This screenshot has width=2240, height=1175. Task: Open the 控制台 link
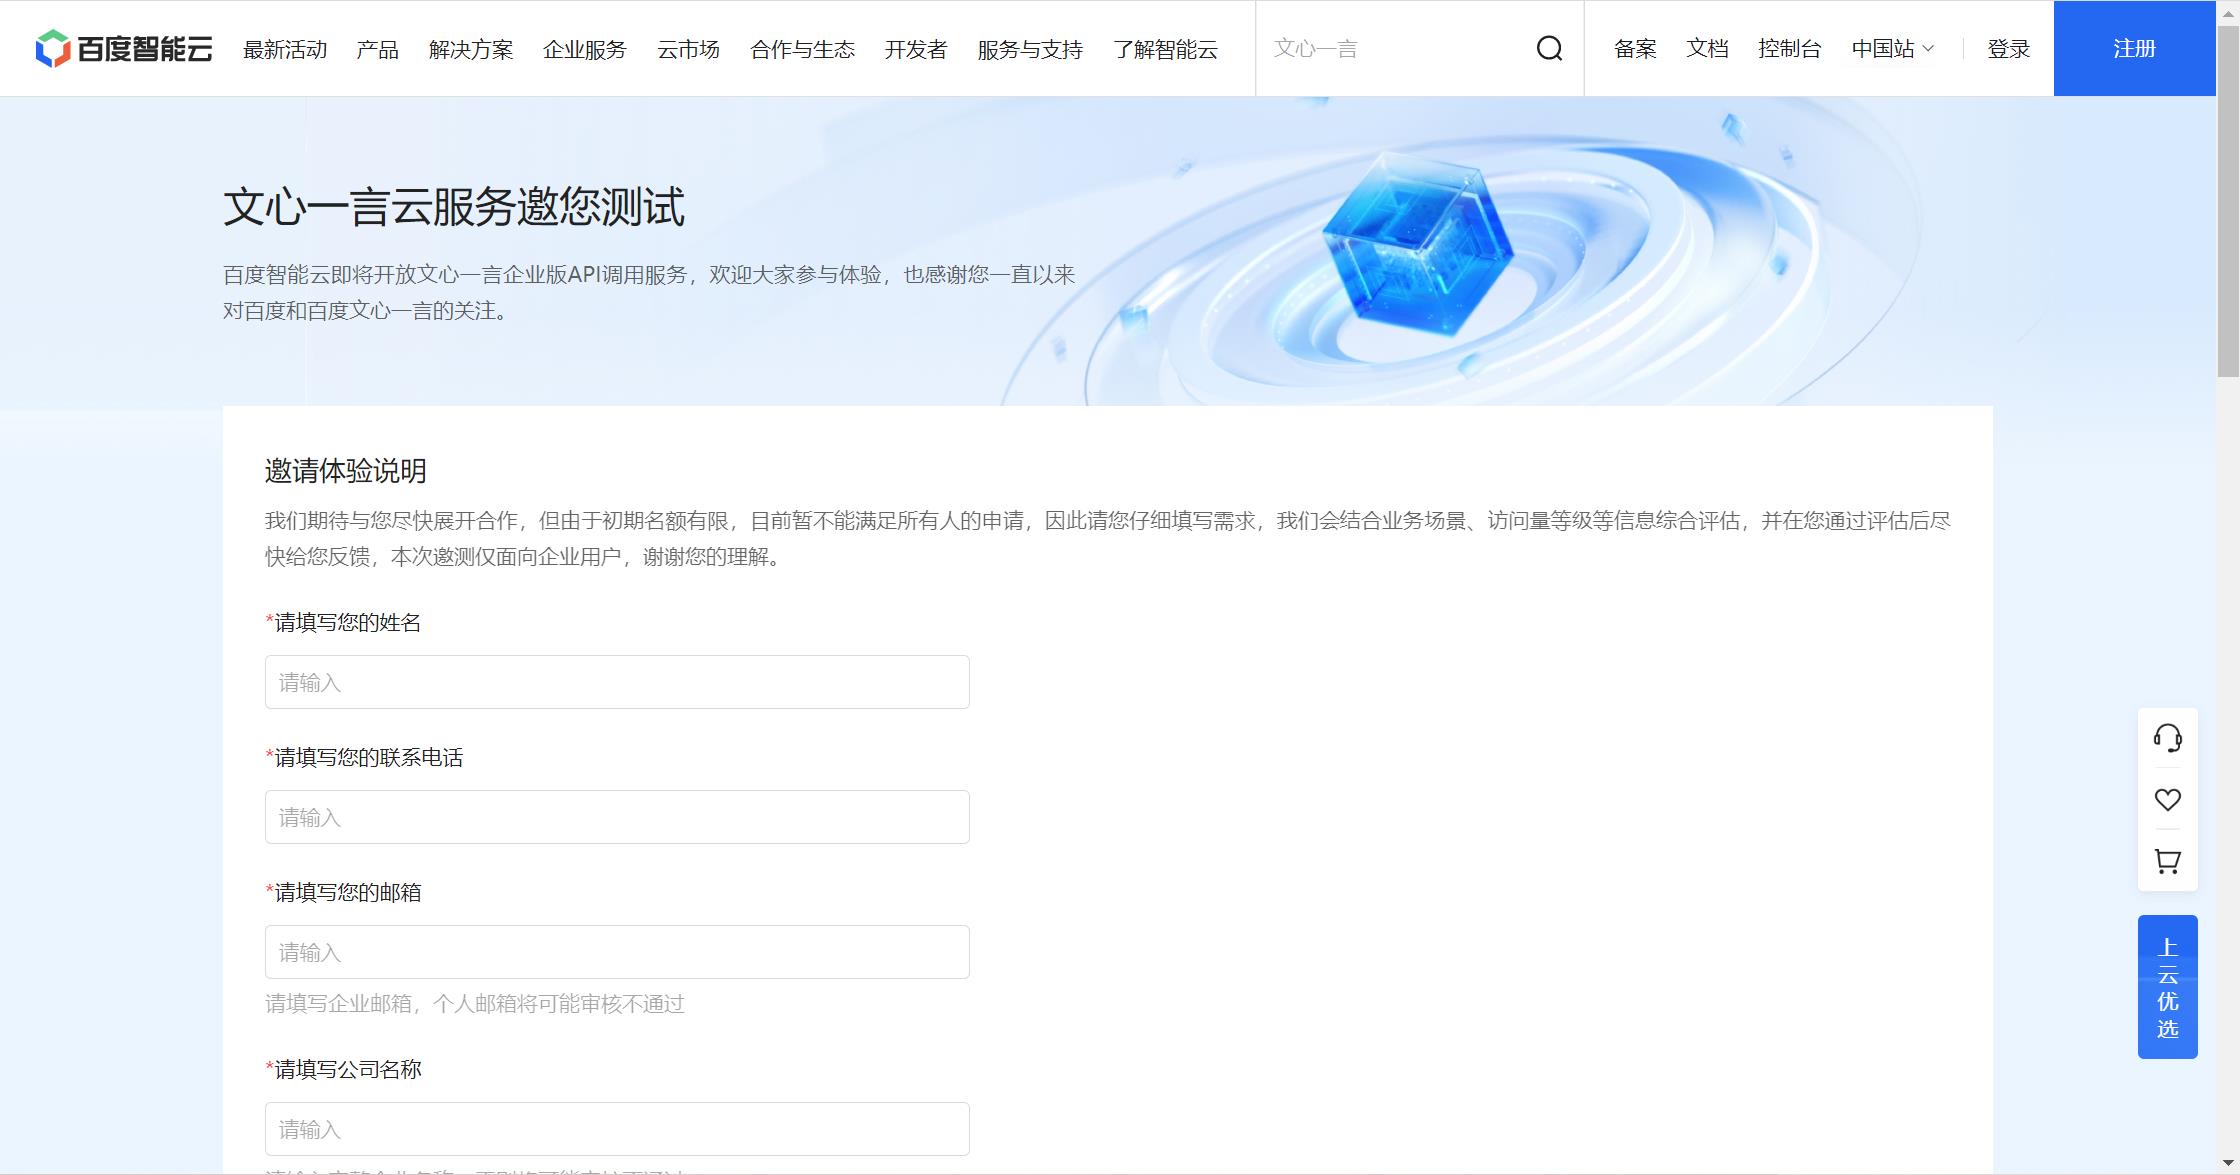(x=1789, y=48)
